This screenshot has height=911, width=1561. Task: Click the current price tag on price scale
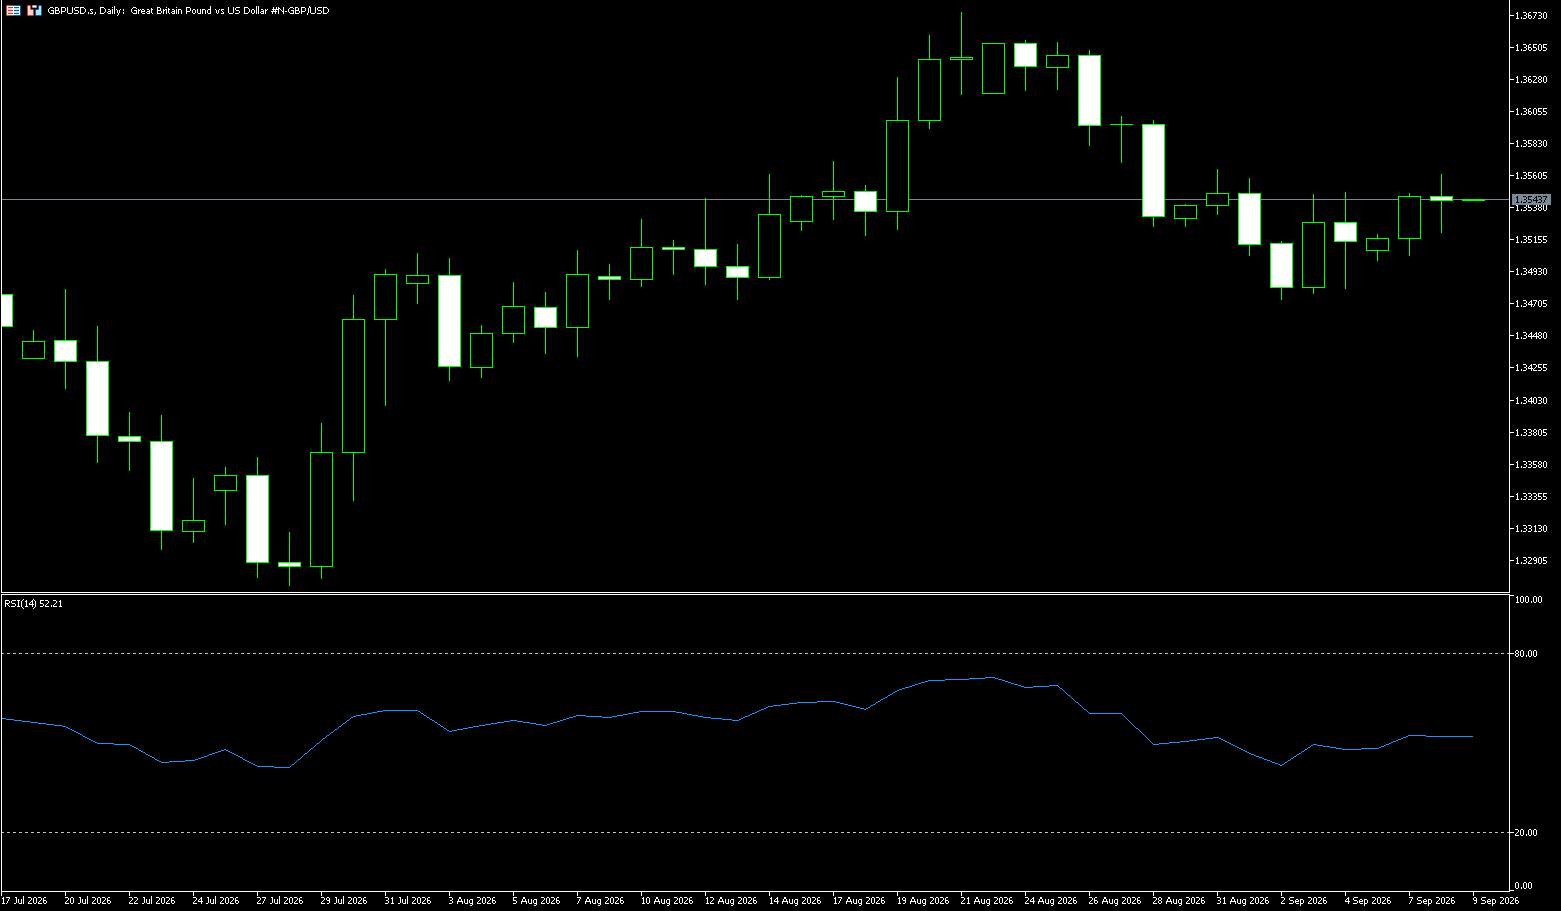point(1530,200)
